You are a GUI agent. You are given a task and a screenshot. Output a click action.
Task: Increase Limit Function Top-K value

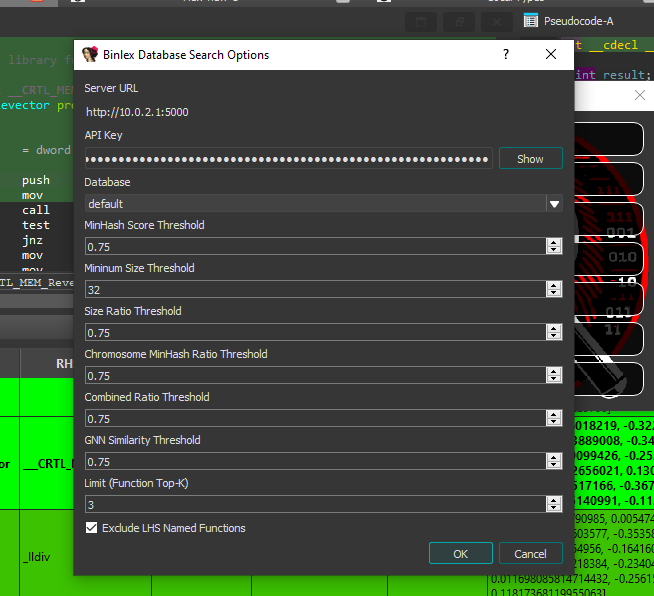click(554, 500)
